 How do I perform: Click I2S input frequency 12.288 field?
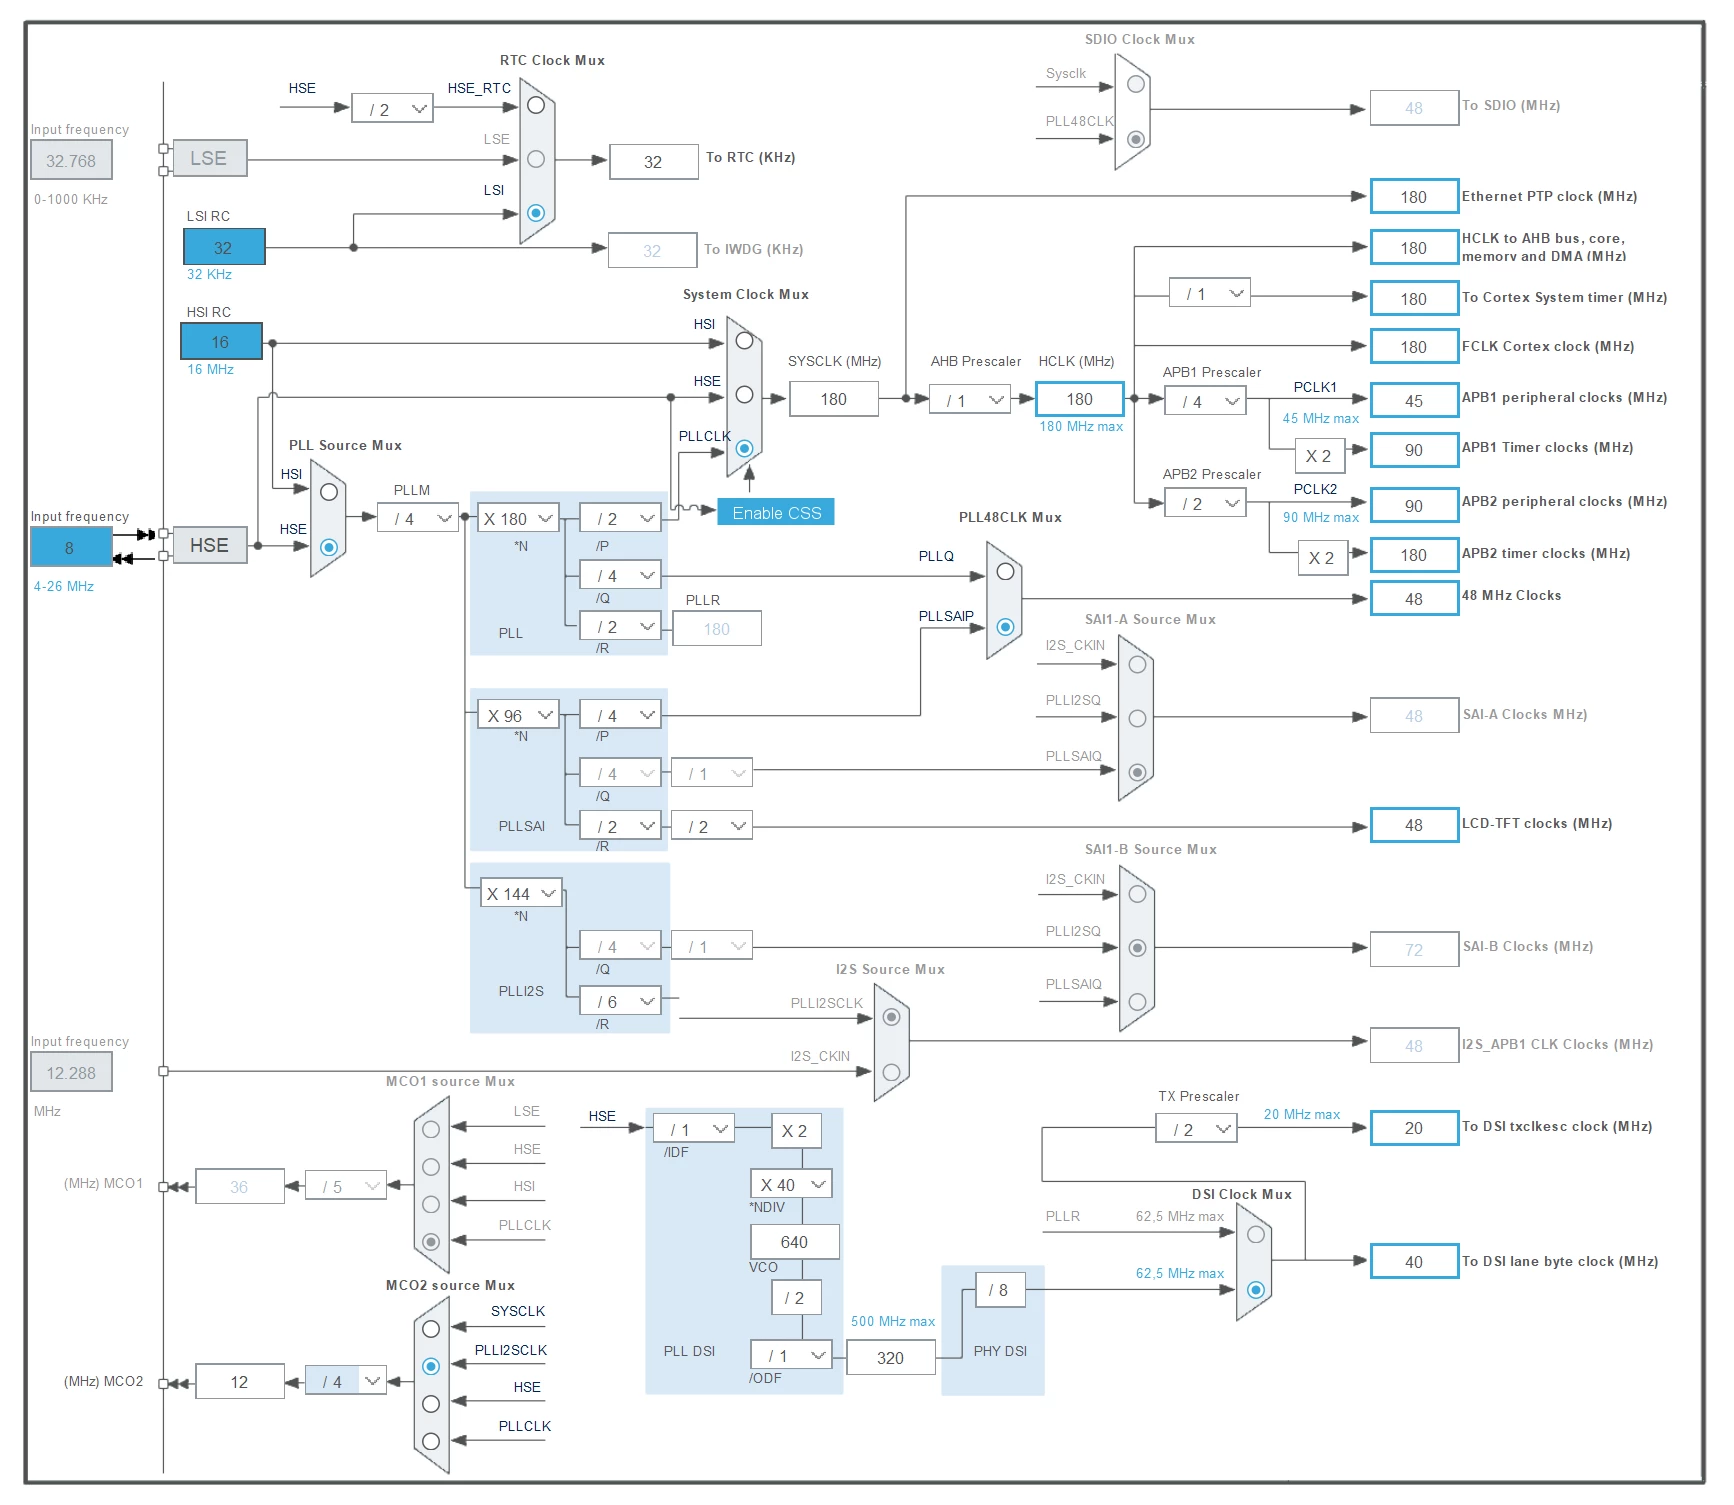pos(71,1072)
